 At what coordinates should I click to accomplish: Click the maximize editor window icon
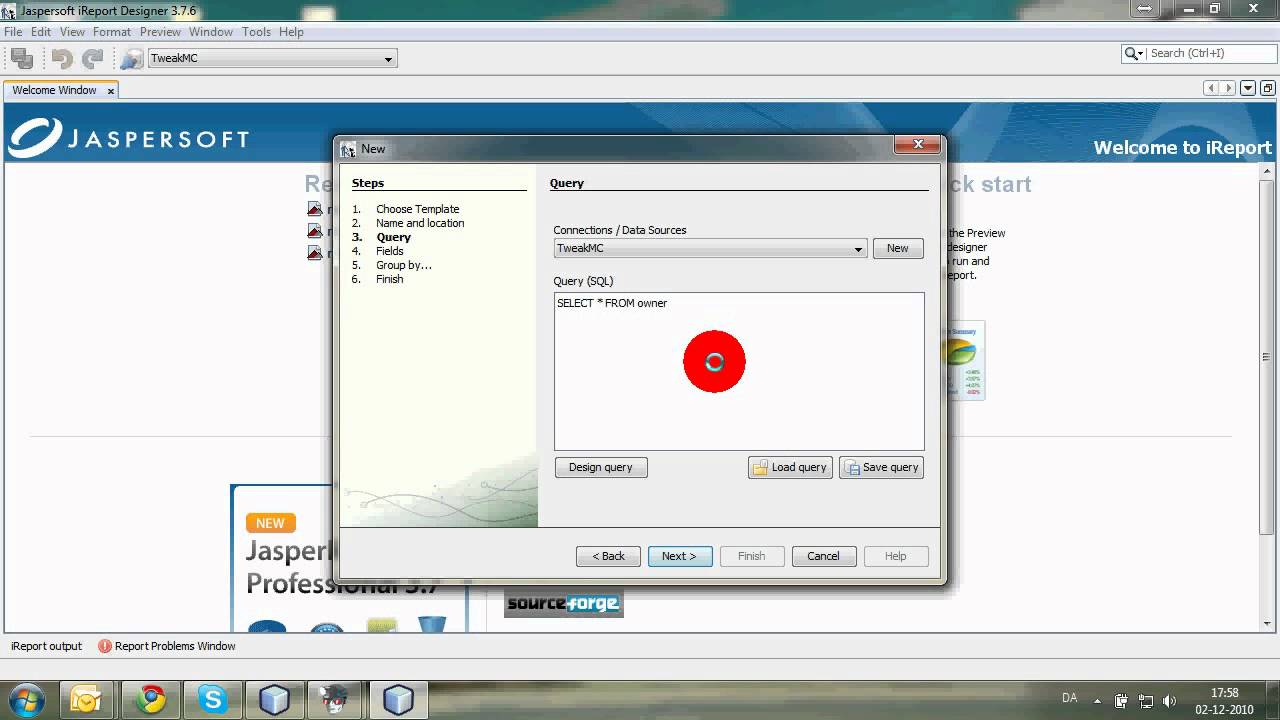[1267, 88]
